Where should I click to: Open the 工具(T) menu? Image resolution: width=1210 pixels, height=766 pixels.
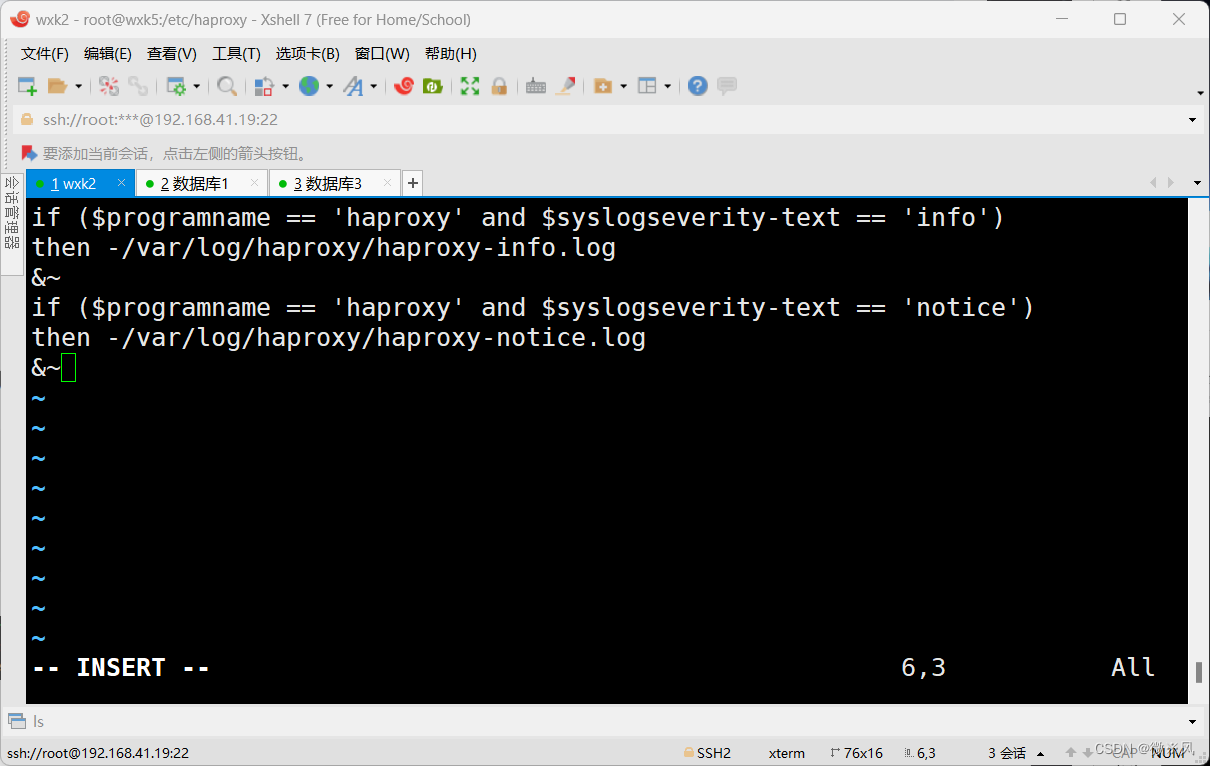coord(236,54)
